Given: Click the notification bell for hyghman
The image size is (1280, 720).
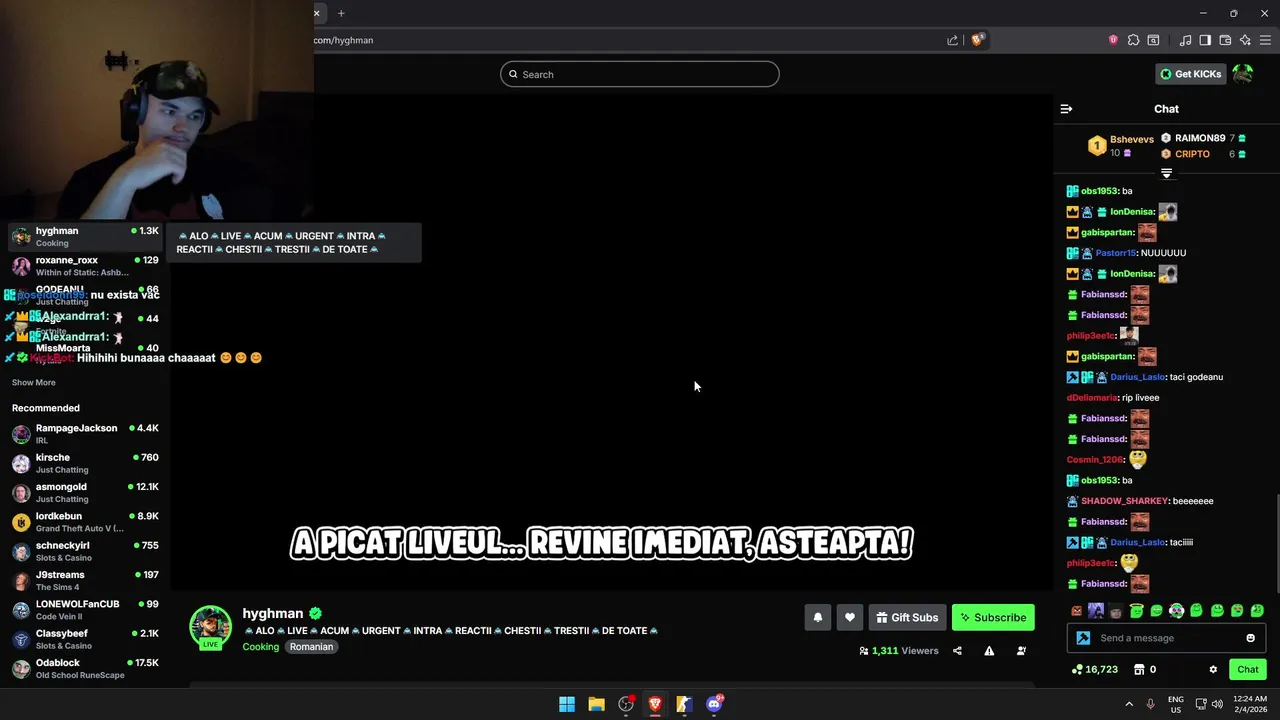Looking at the screenshot, I should pos(817,618).
